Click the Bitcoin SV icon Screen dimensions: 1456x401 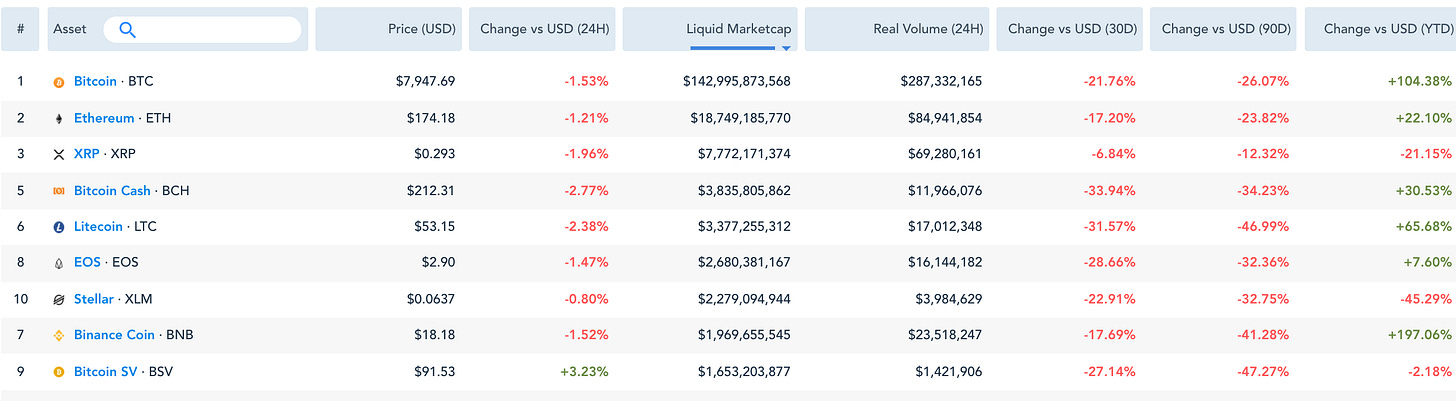(x=59, y=371)
